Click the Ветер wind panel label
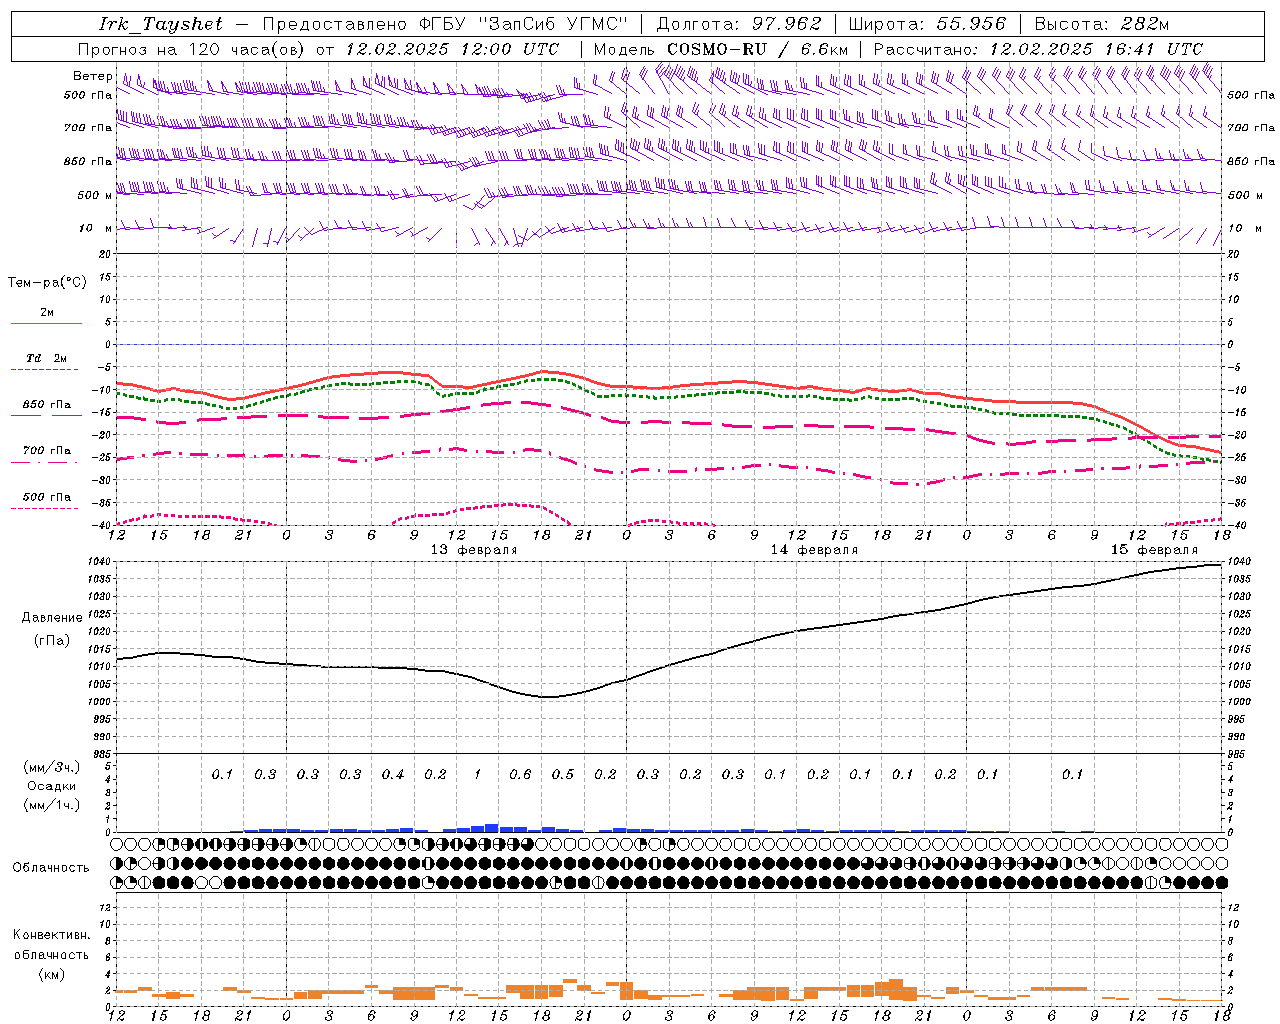 (92, 76)
